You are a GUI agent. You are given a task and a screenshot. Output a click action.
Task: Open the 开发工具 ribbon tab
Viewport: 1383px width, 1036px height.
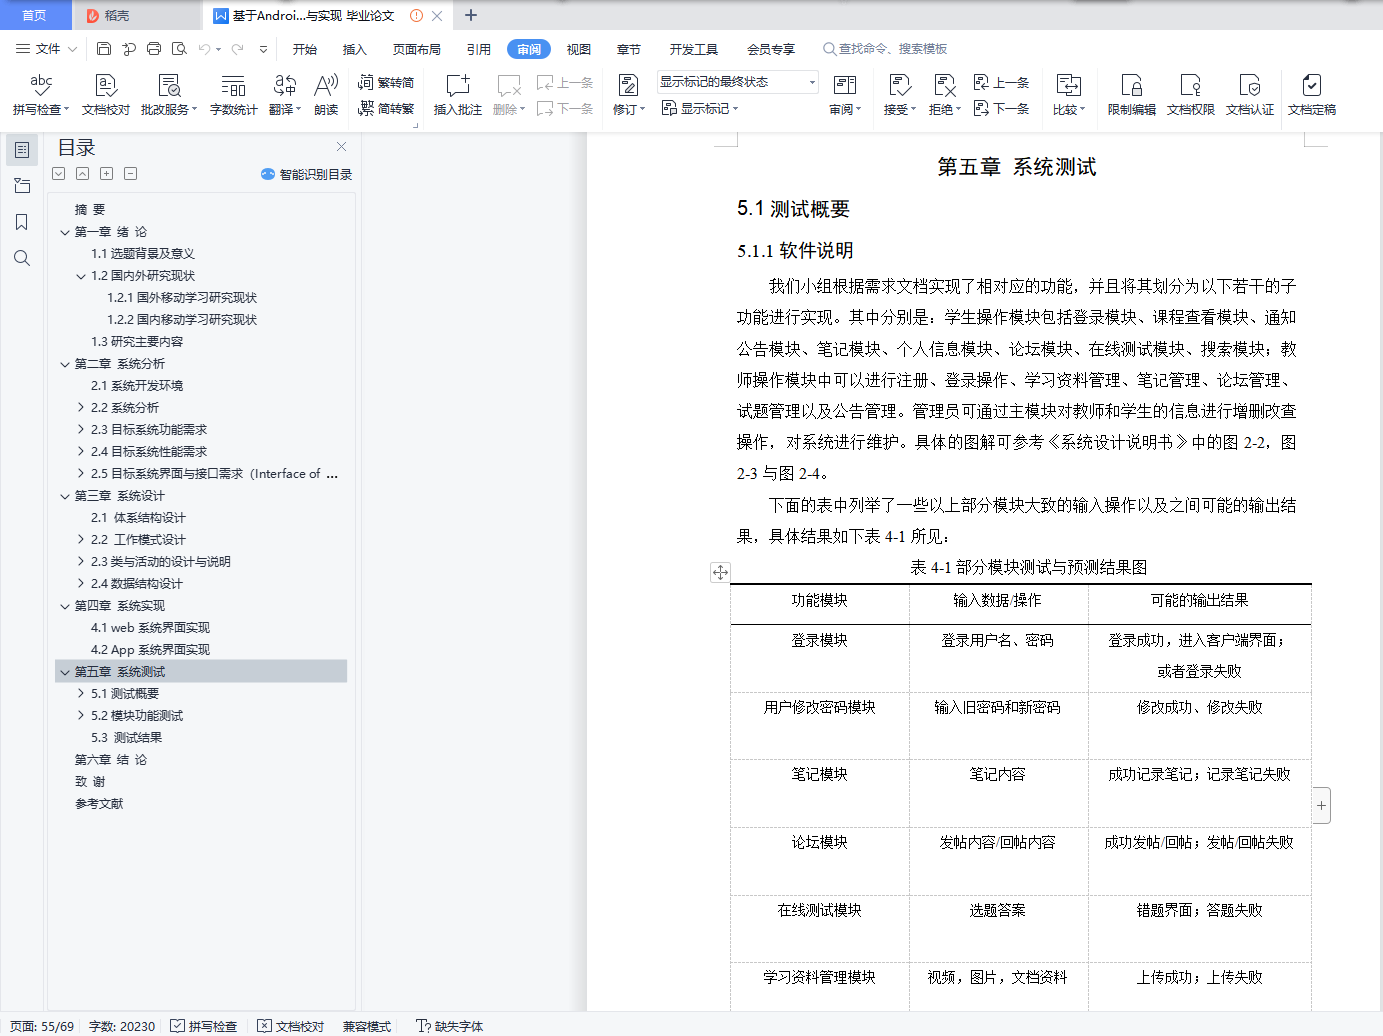click(x=694, y=49)
